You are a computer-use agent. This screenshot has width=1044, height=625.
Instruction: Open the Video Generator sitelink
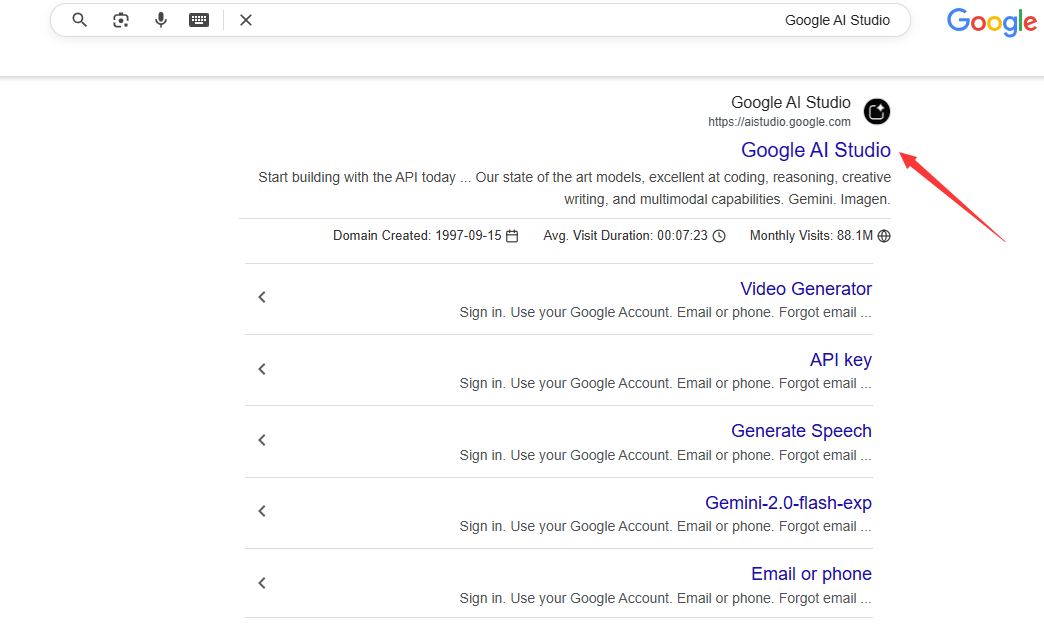tap(806, 289)
